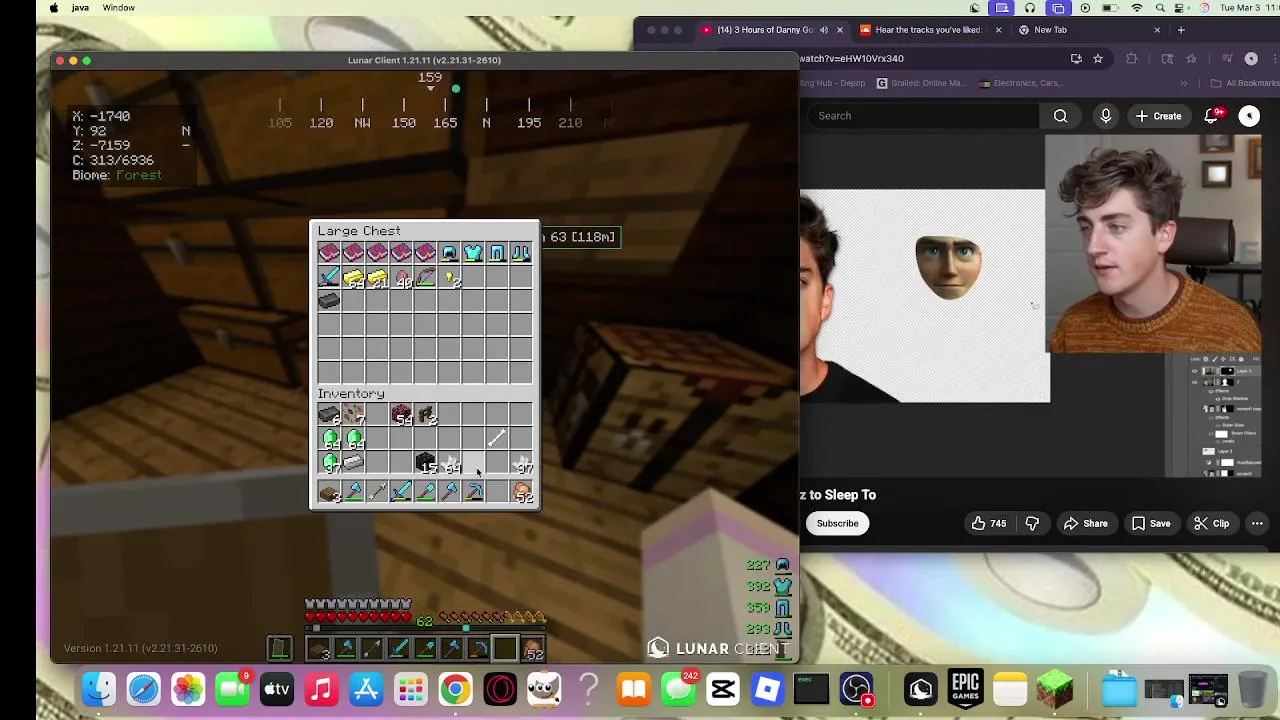Image resolution: width=1280 pixels, height=720 pixels.
Task: Select the food stack of 52 in hotbar
Action: [521, 492]
